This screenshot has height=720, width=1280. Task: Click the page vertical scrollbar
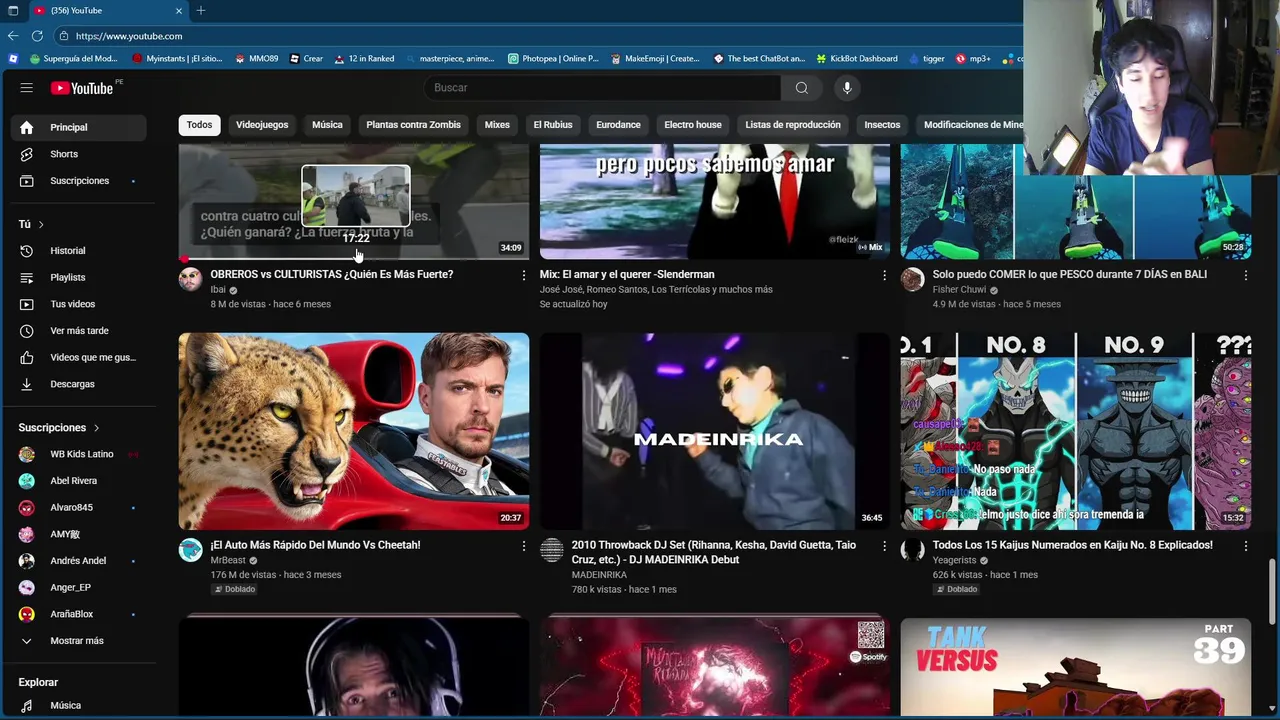click(x=1272, y=592)
